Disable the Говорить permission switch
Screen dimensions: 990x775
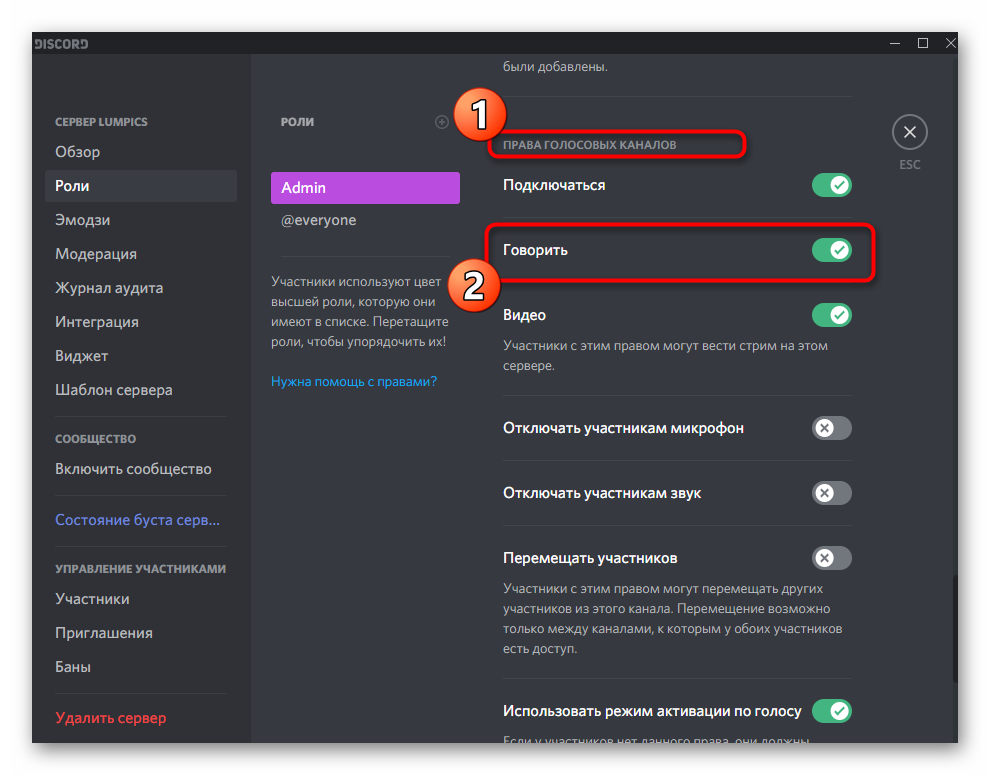pyautogui.click(x=831, y=250)
